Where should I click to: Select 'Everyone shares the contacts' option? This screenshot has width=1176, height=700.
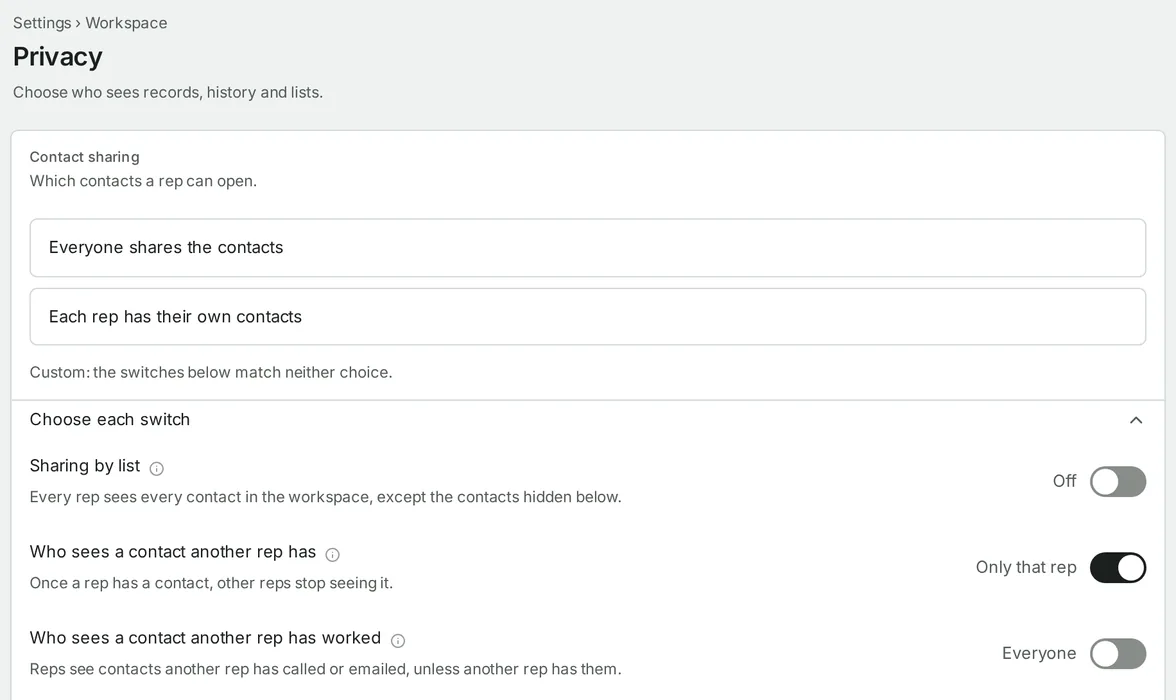(587, 248)
